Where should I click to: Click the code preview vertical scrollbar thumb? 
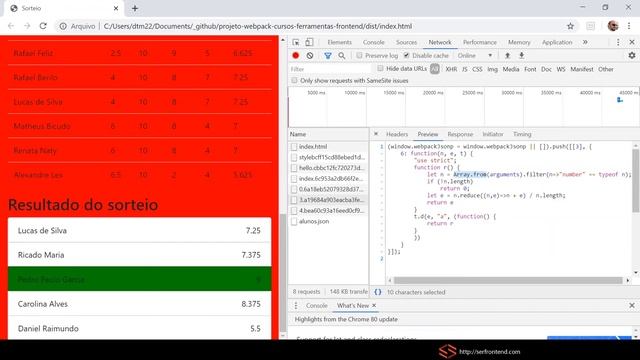[636, 180]
